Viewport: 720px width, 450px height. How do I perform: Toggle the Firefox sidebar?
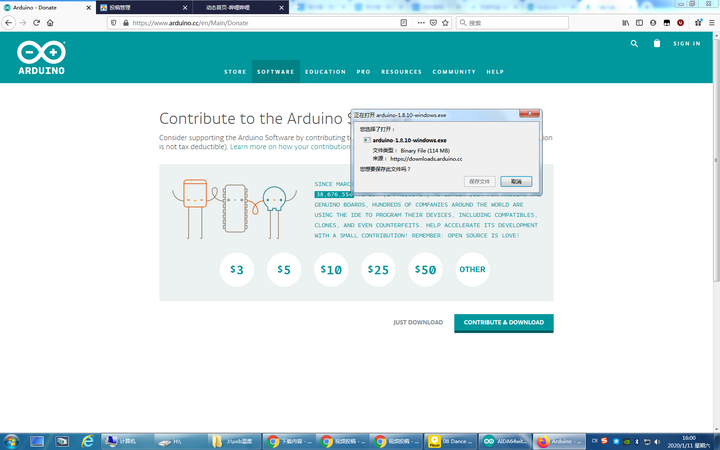tap(639, 22)
